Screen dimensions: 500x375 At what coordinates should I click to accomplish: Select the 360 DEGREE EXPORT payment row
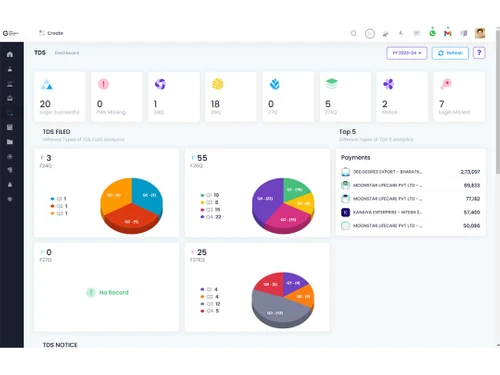pyautogui.click(x=410, y=172)
